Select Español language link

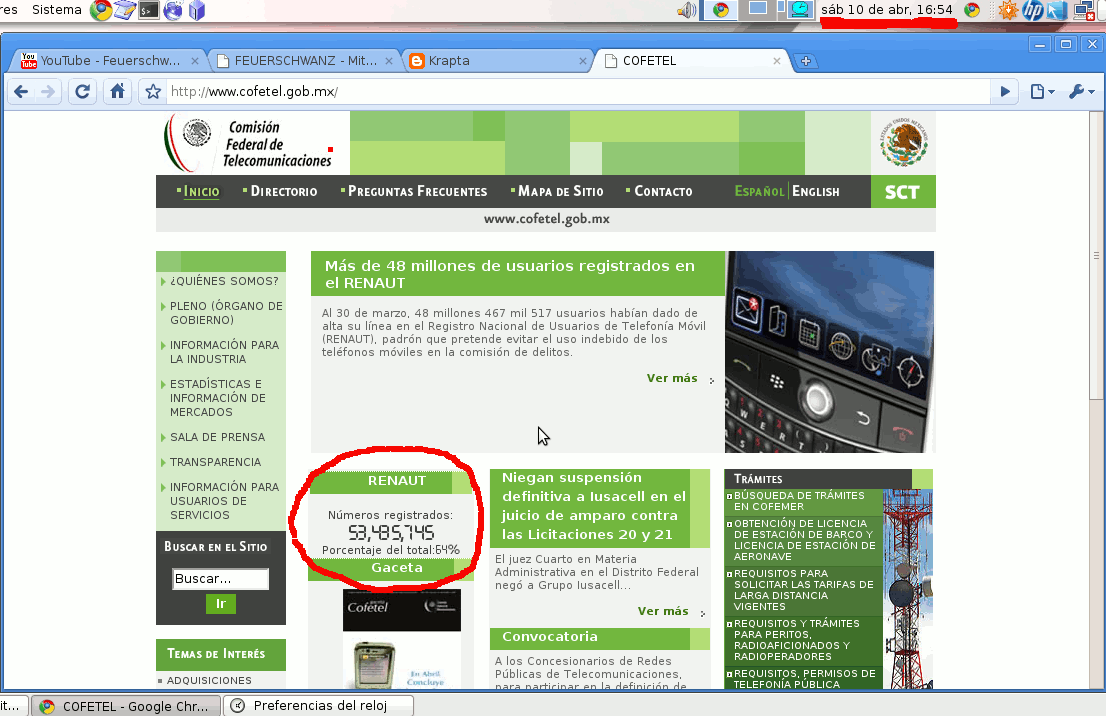[x=760, y=191]
